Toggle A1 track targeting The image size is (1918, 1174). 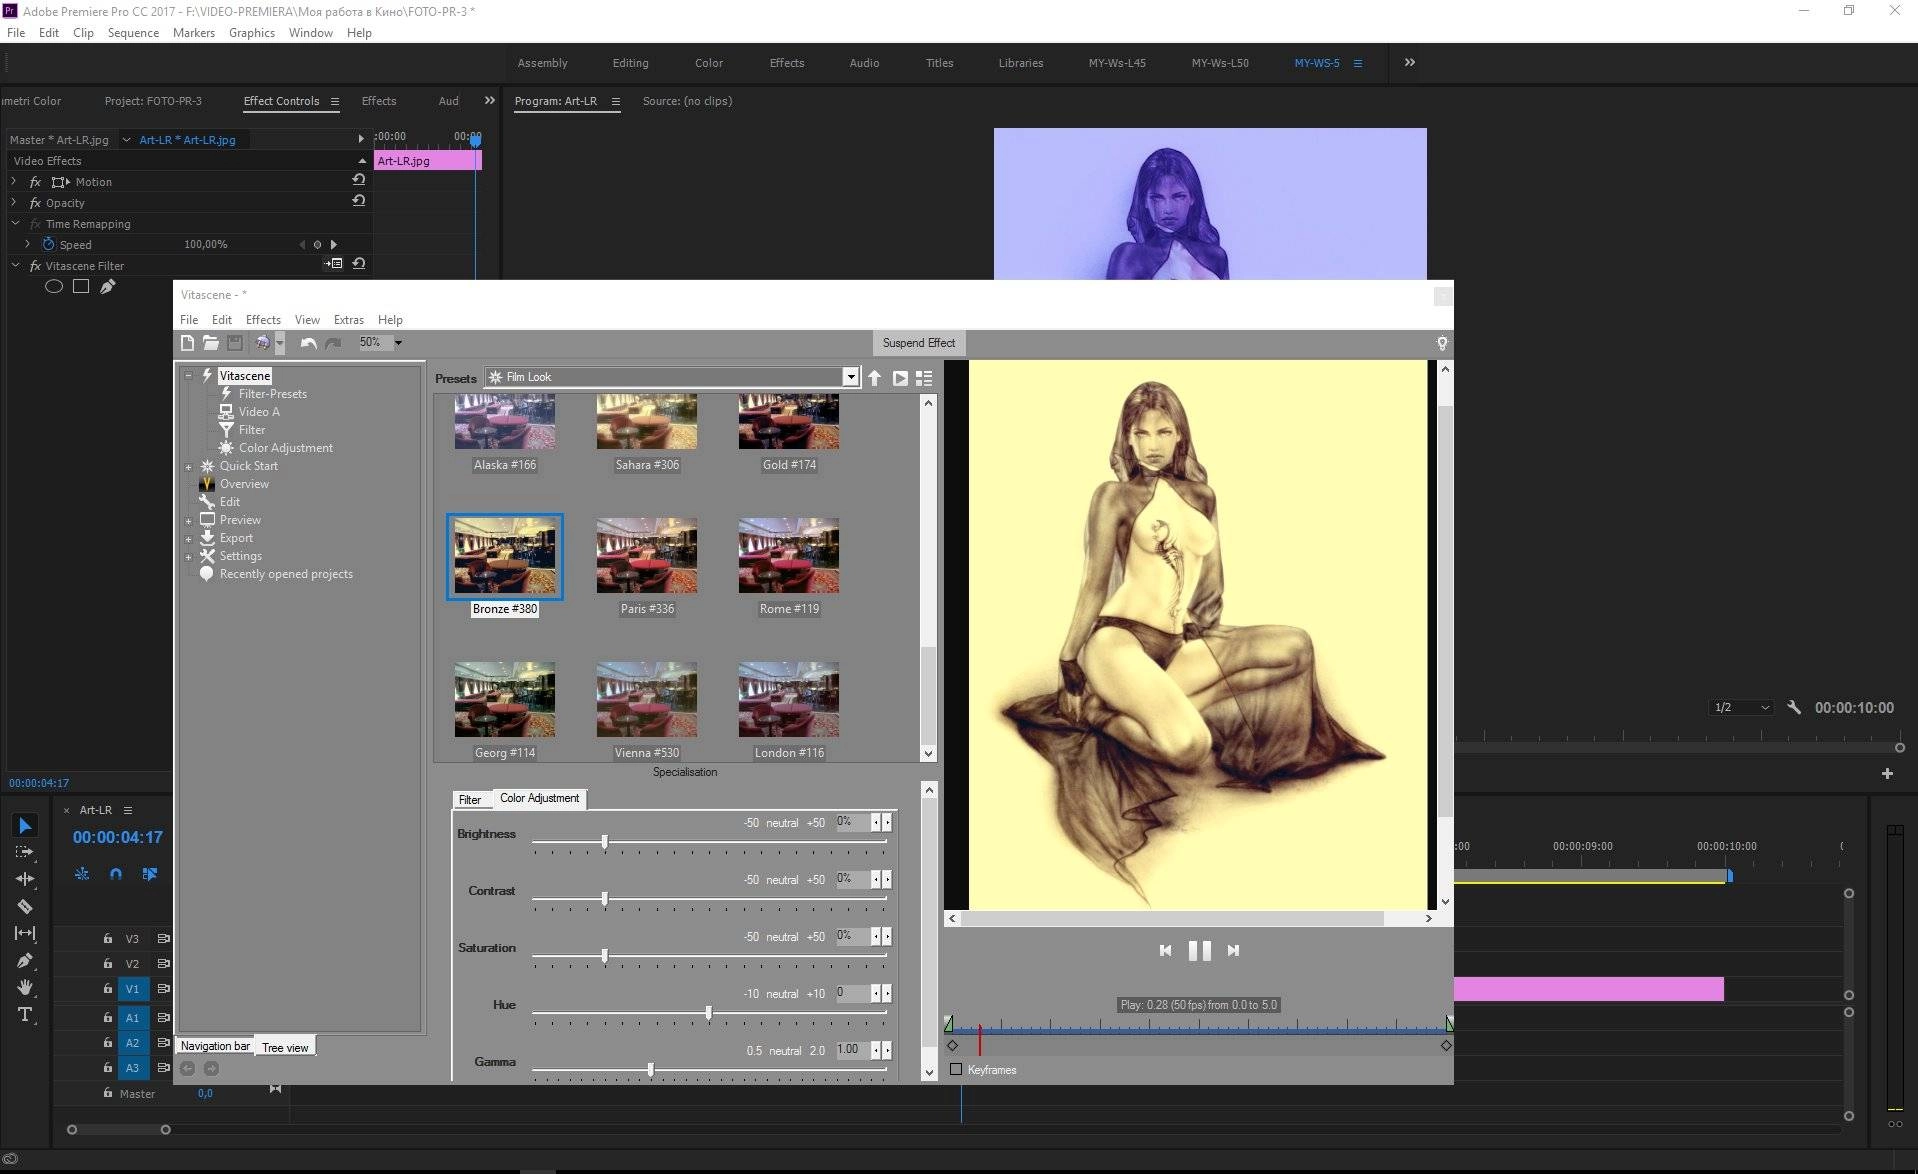click(x=132, y=1017)
